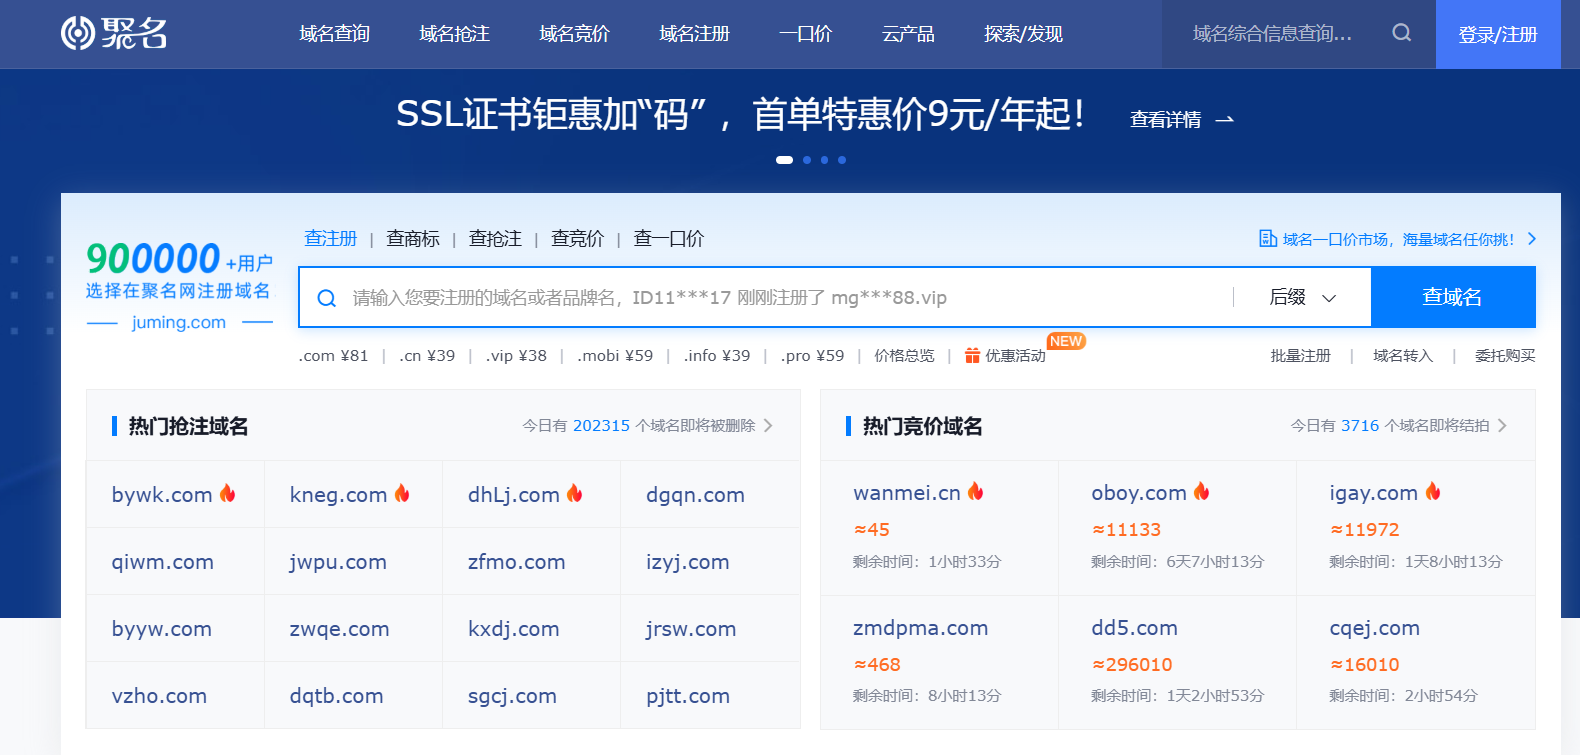
Task: Click the search icon inside domain input
Action: coord(327,298)
